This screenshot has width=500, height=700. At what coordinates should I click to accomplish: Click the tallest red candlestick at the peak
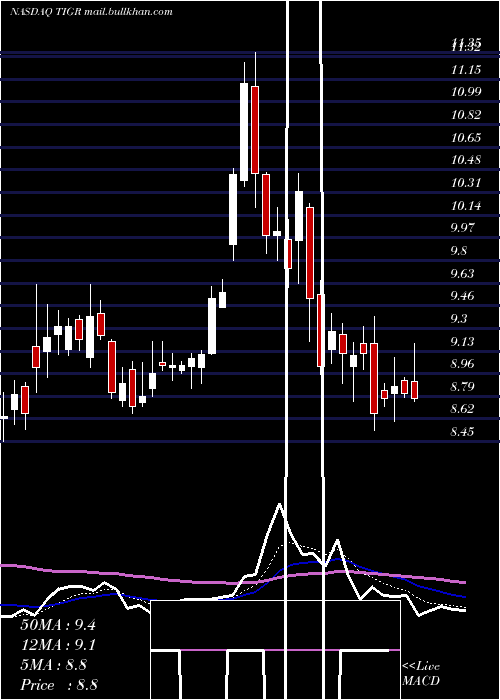[x=255, y=130]
